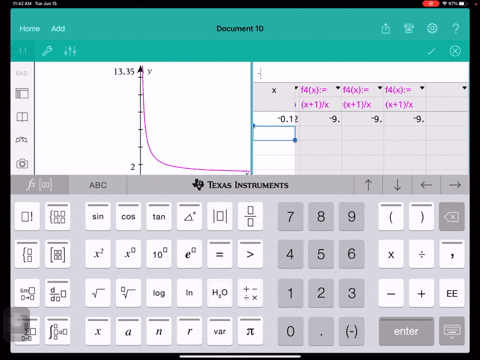480x360 pixels.
Task: Tap the right arrow key
Action: click(x=455, y=185)
